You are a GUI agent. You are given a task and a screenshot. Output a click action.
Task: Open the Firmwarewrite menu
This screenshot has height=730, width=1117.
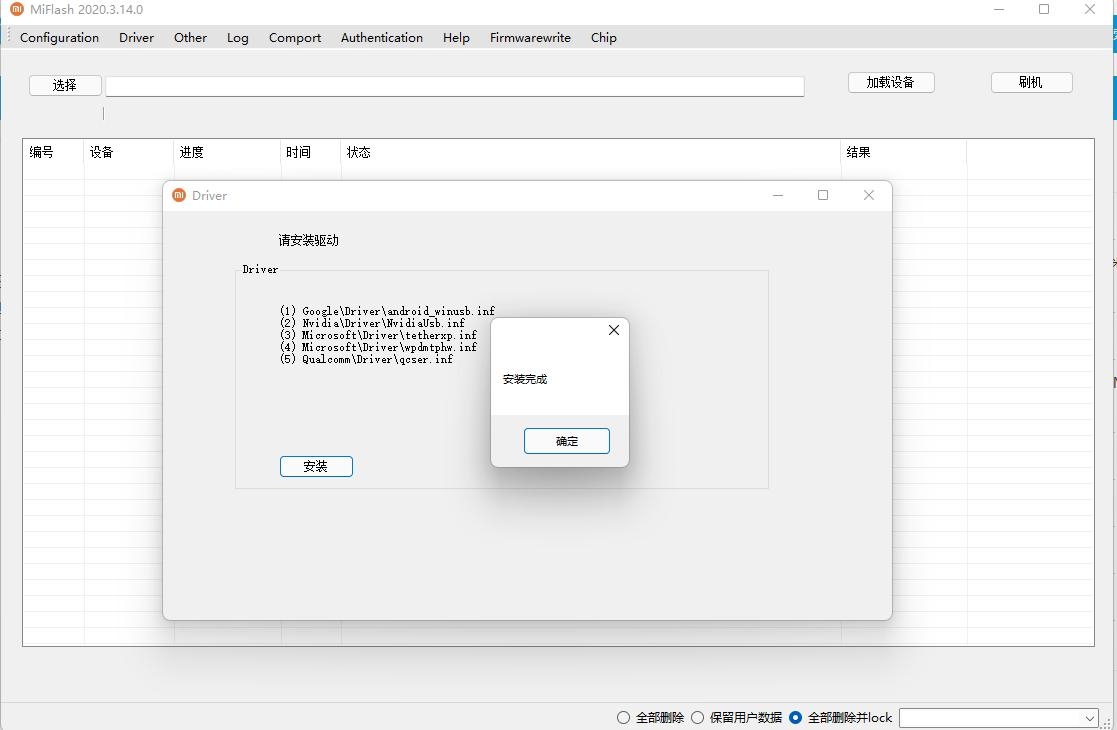(x=530, y=38)
